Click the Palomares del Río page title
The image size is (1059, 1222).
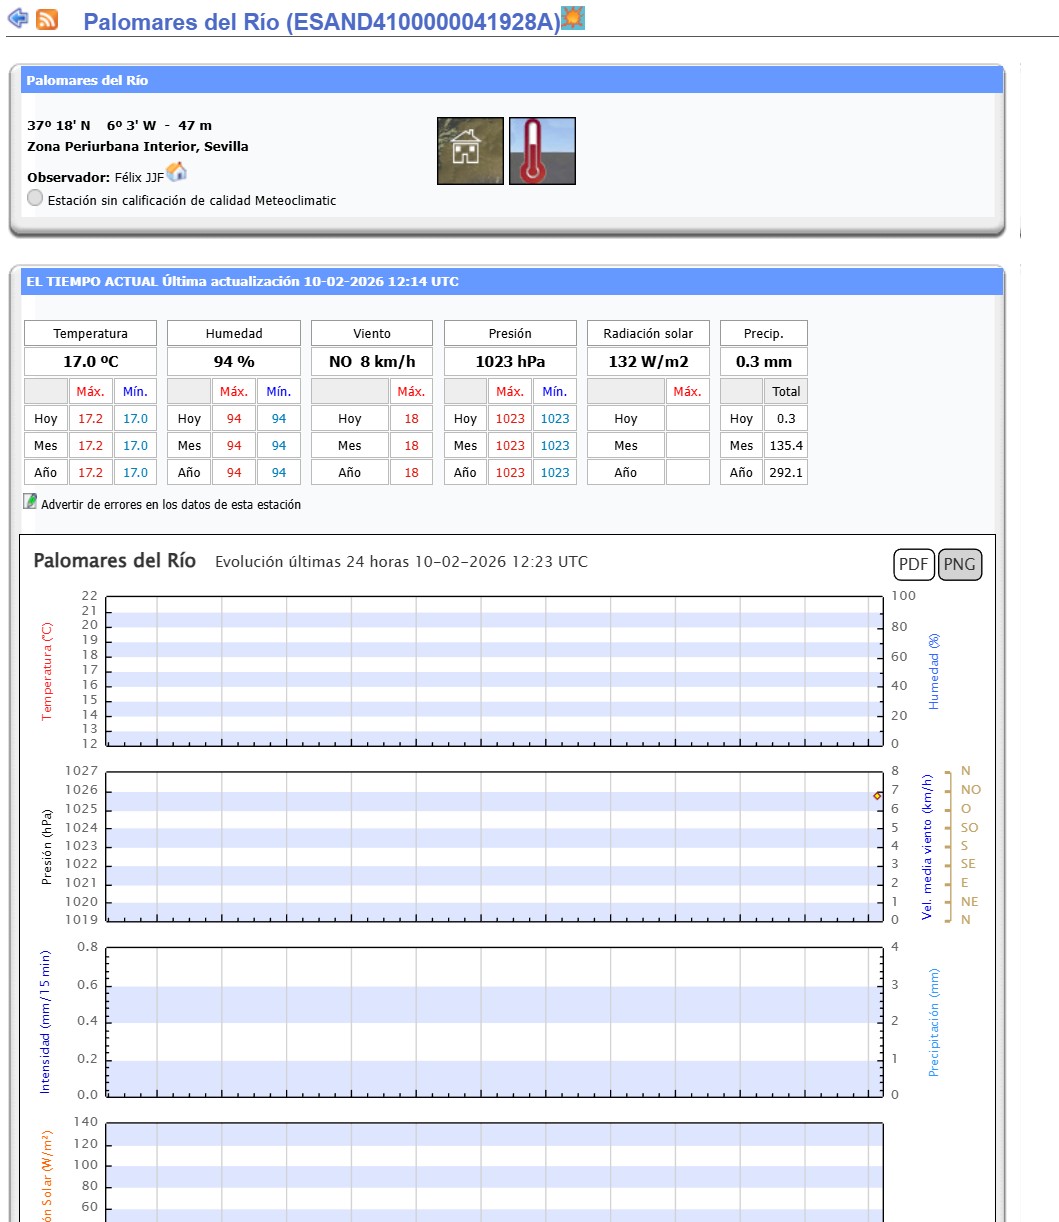(x=321, y=23)
